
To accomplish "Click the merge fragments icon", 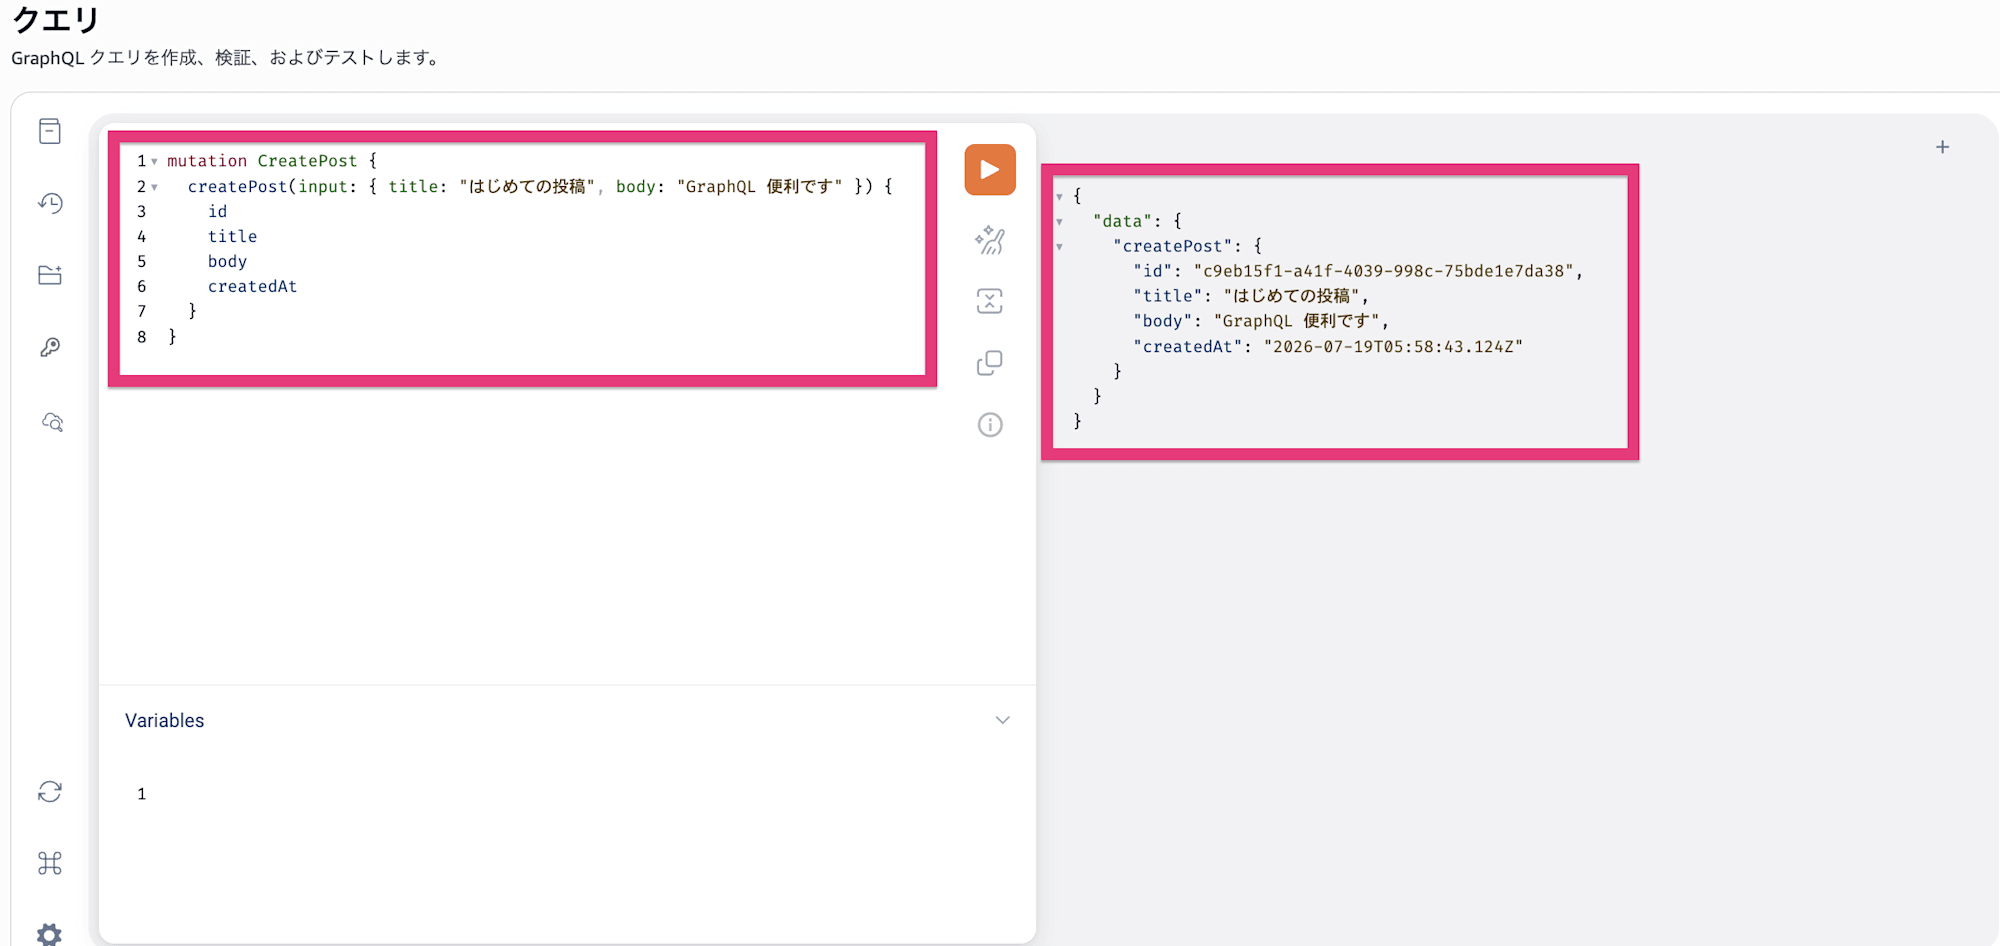I will [x=990, y=301].
